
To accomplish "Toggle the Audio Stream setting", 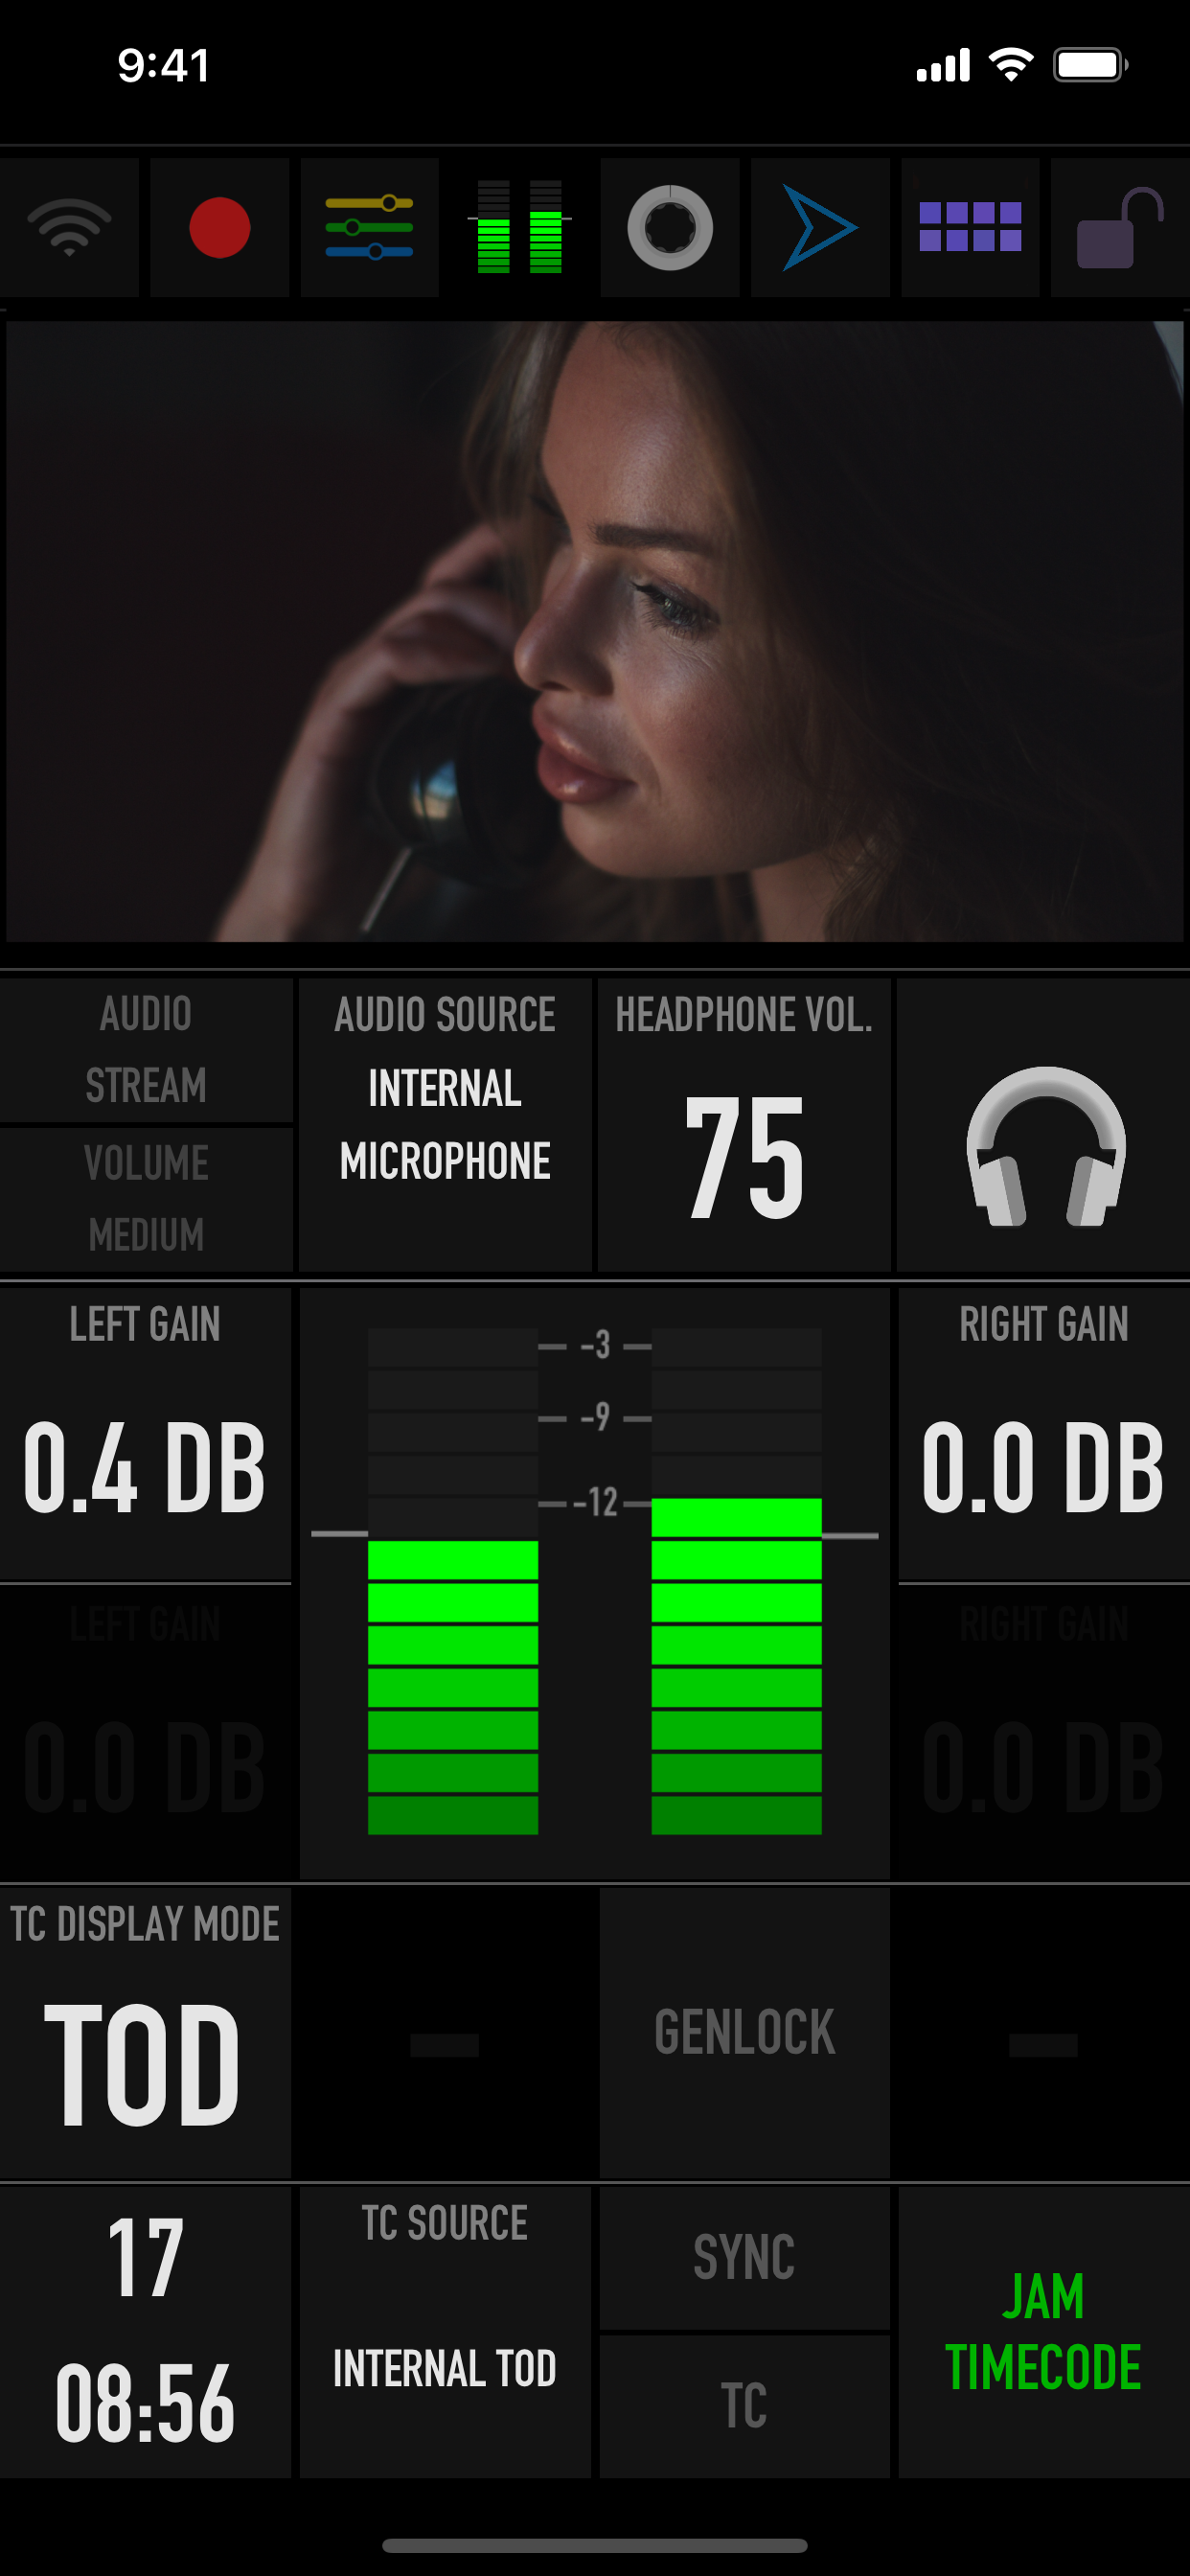I will pos(146,1050).
